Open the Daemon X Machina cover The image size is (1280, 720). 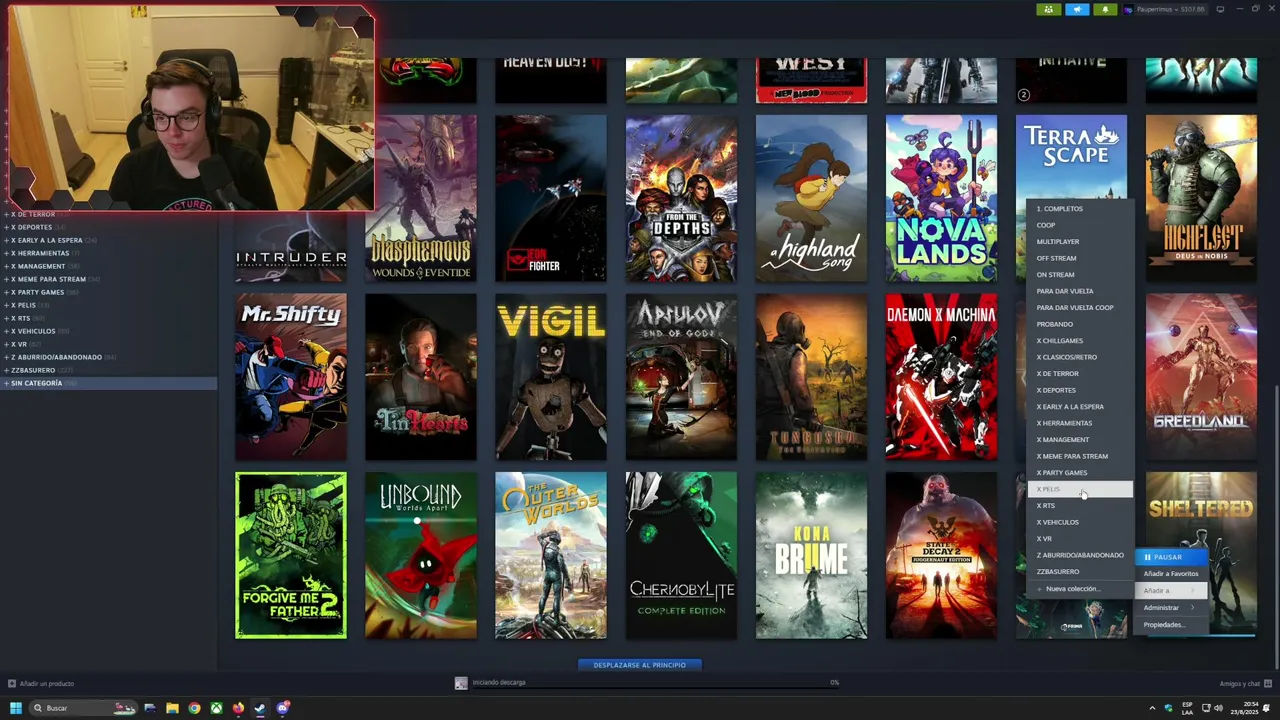coord(941,377)
